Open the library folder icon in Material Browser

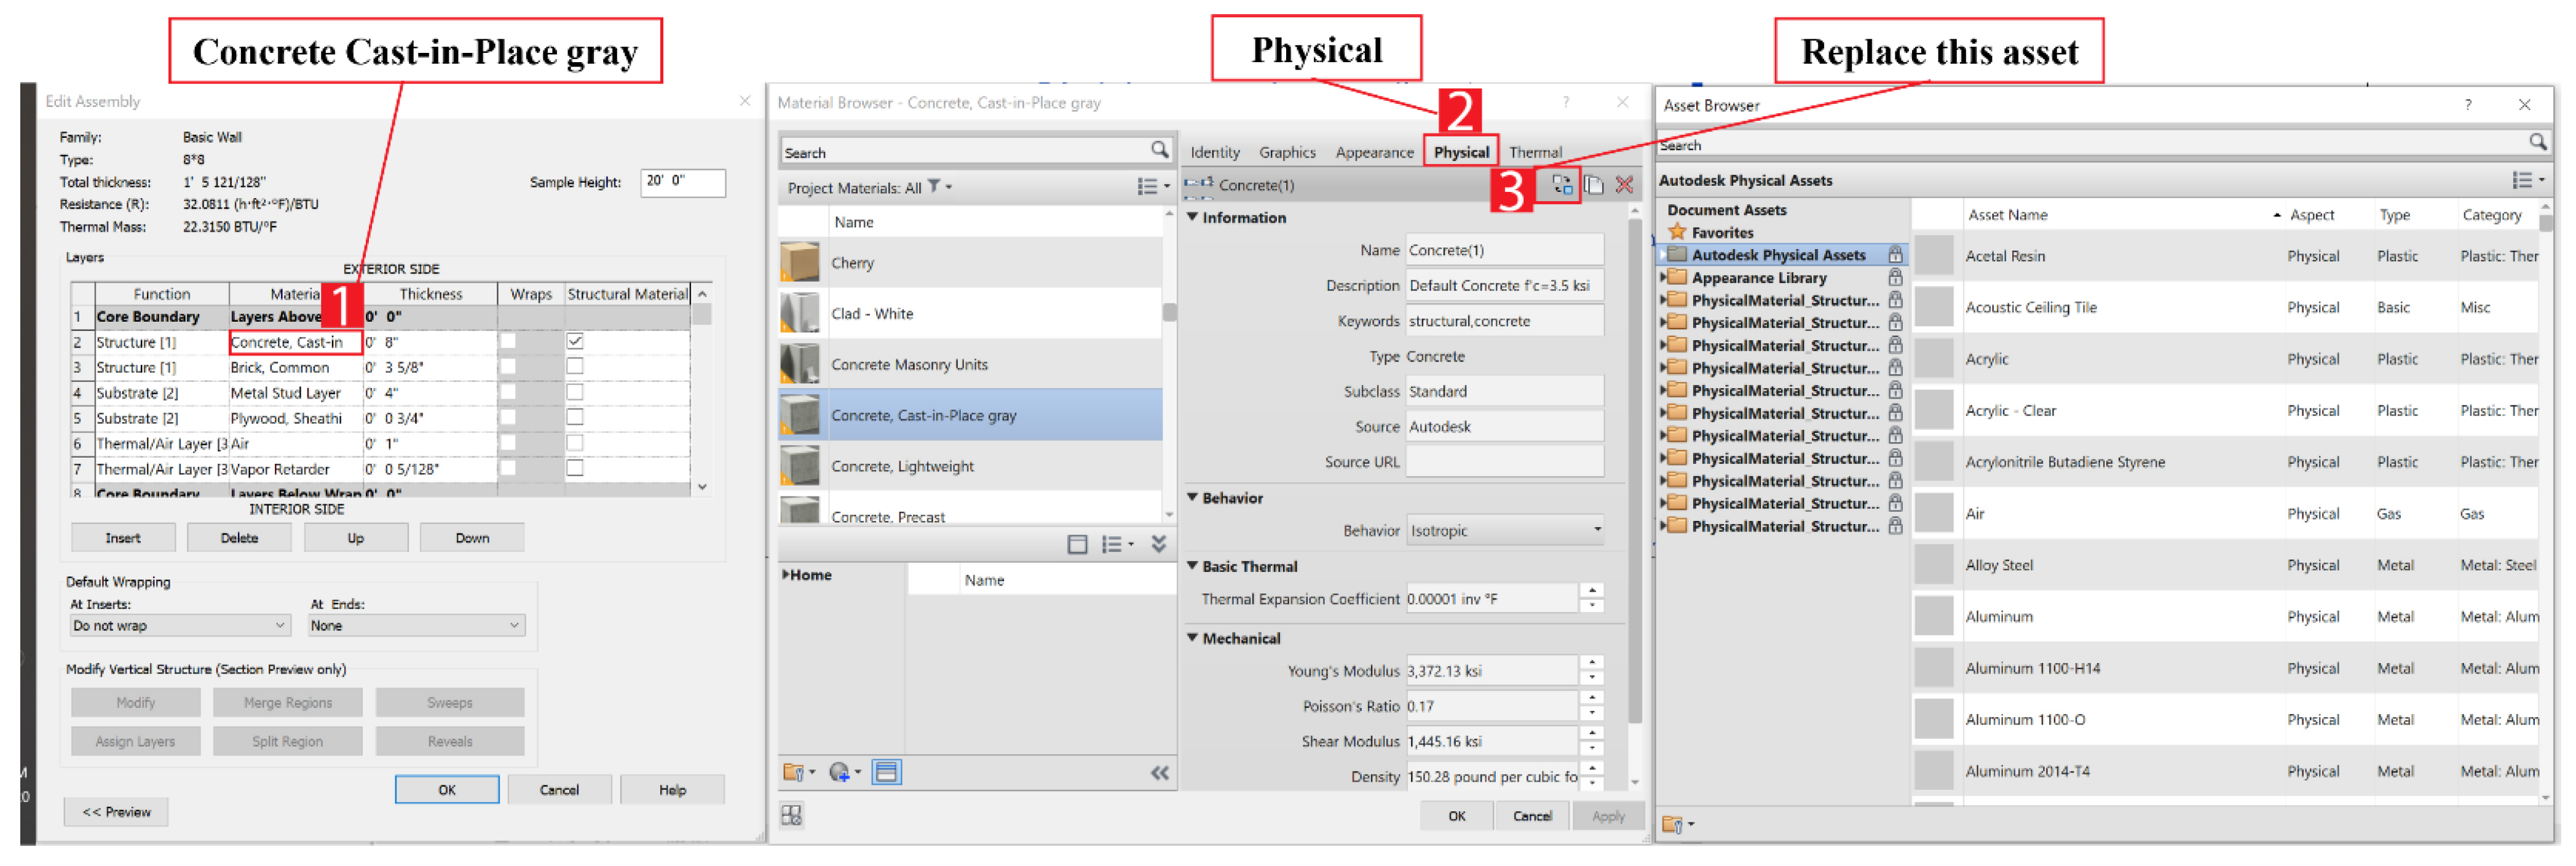pyautogui.click(x=794, y=772)
